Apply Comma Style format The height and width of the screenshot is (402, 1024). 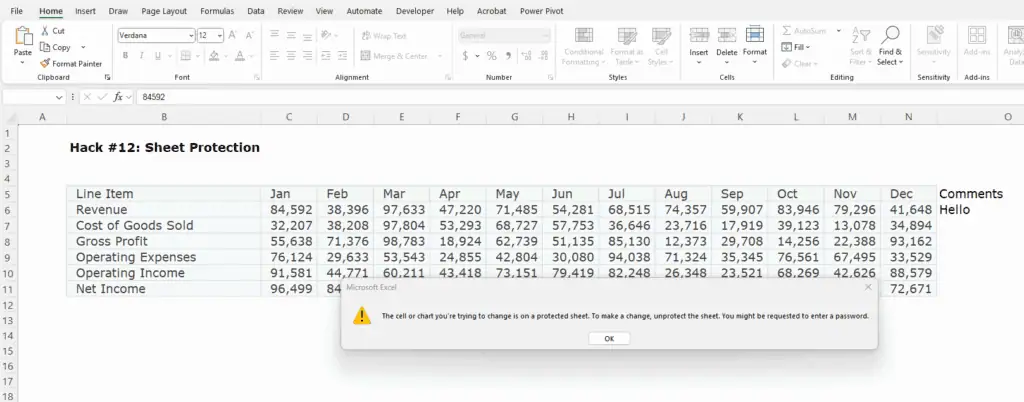click(507, 56)
